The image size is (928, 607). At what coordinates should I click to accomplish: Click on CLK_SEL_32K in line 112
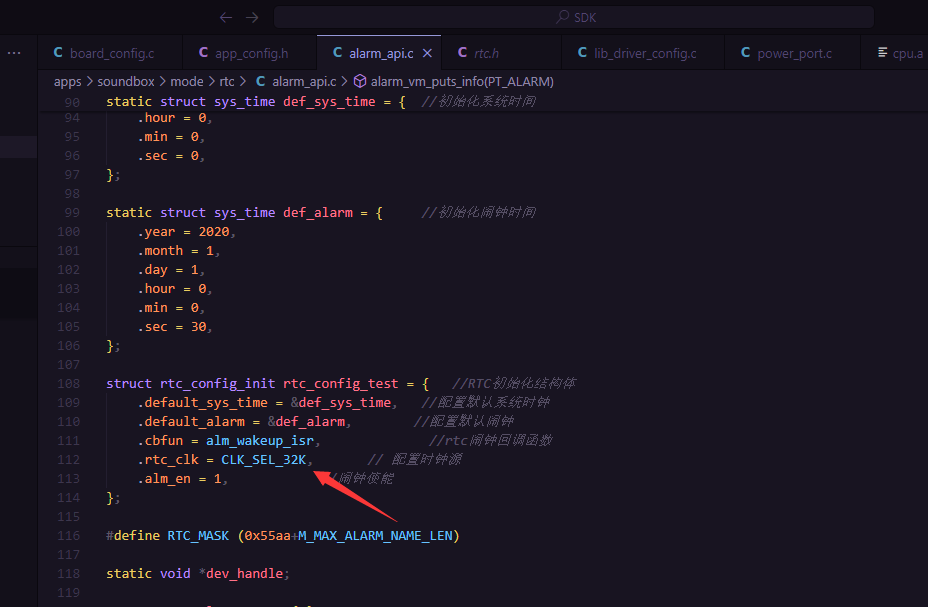263,460
